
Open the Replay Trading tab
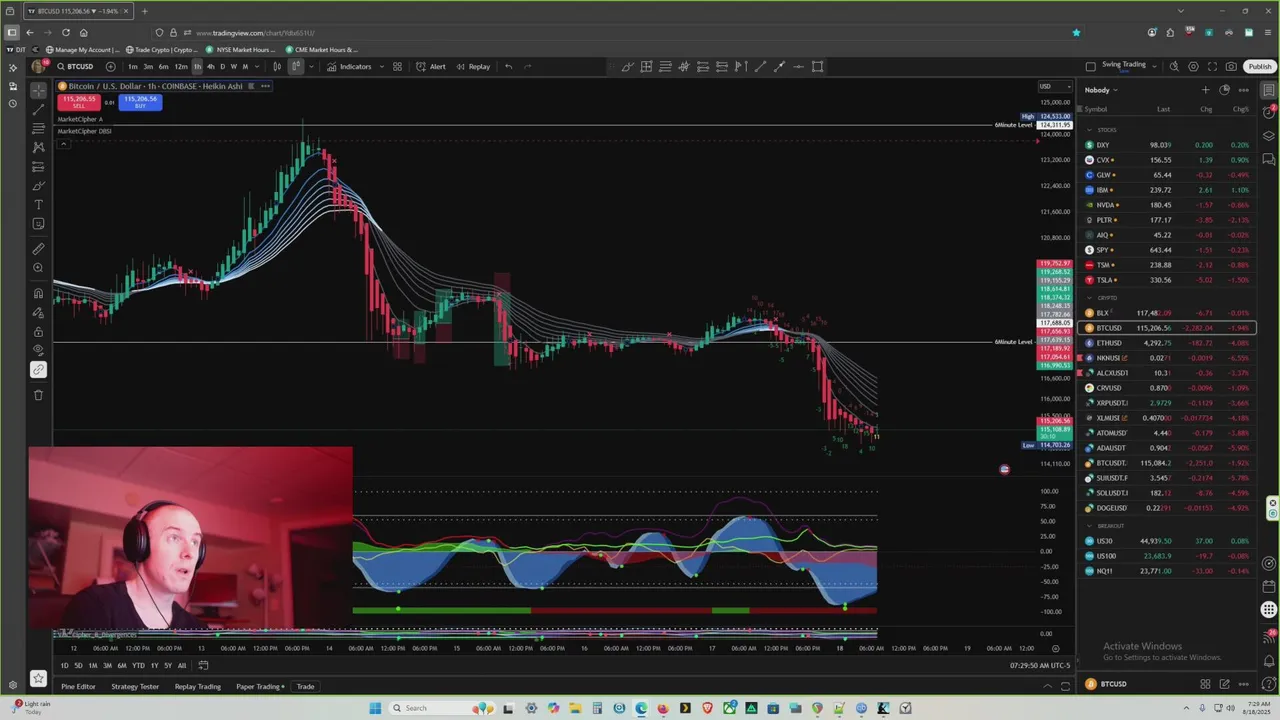click(198, 687)
